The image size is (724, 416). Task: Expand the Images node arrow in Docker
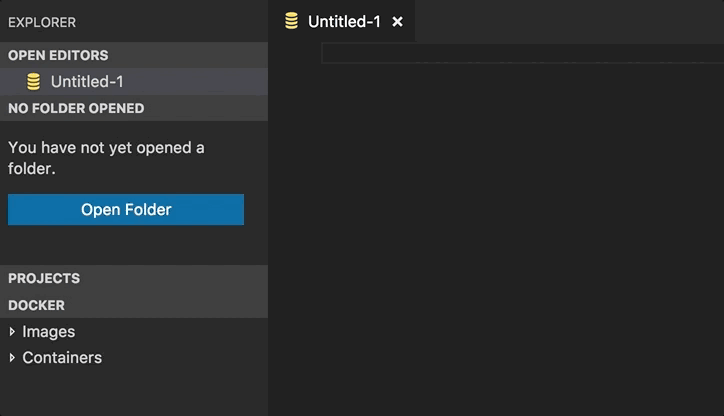(12, 332)
